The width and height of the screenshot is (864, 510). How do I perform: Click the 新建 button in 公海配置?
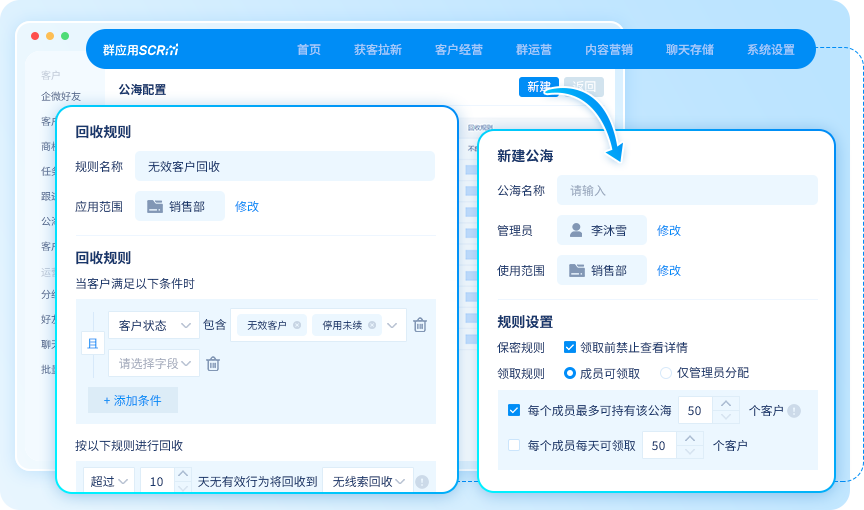click(x=538, y=87)
